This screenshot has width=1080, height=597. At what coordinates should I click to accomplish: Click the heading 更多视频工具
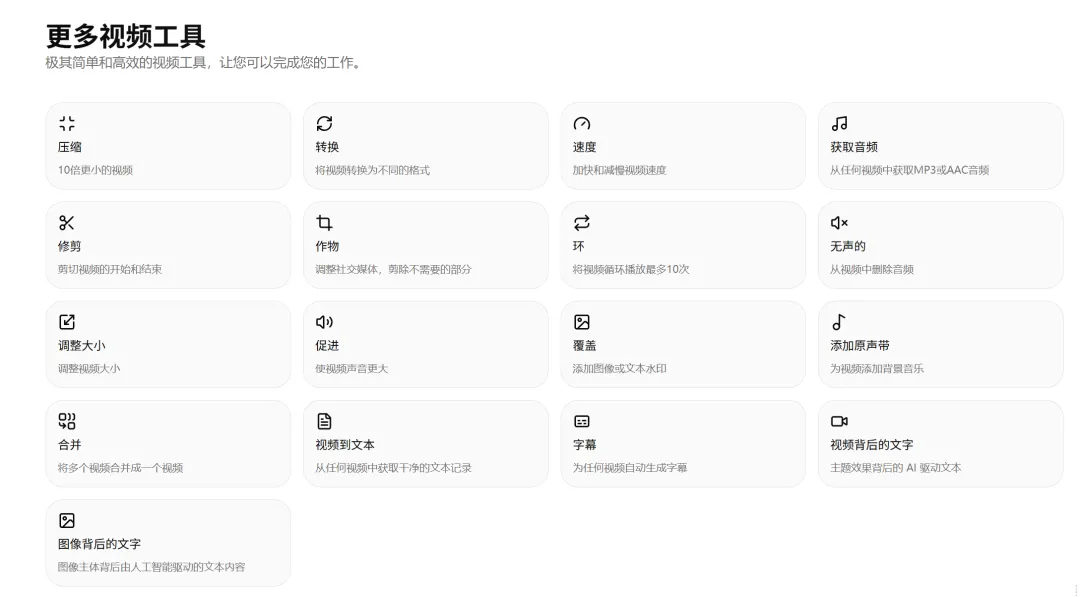(125, 36)
